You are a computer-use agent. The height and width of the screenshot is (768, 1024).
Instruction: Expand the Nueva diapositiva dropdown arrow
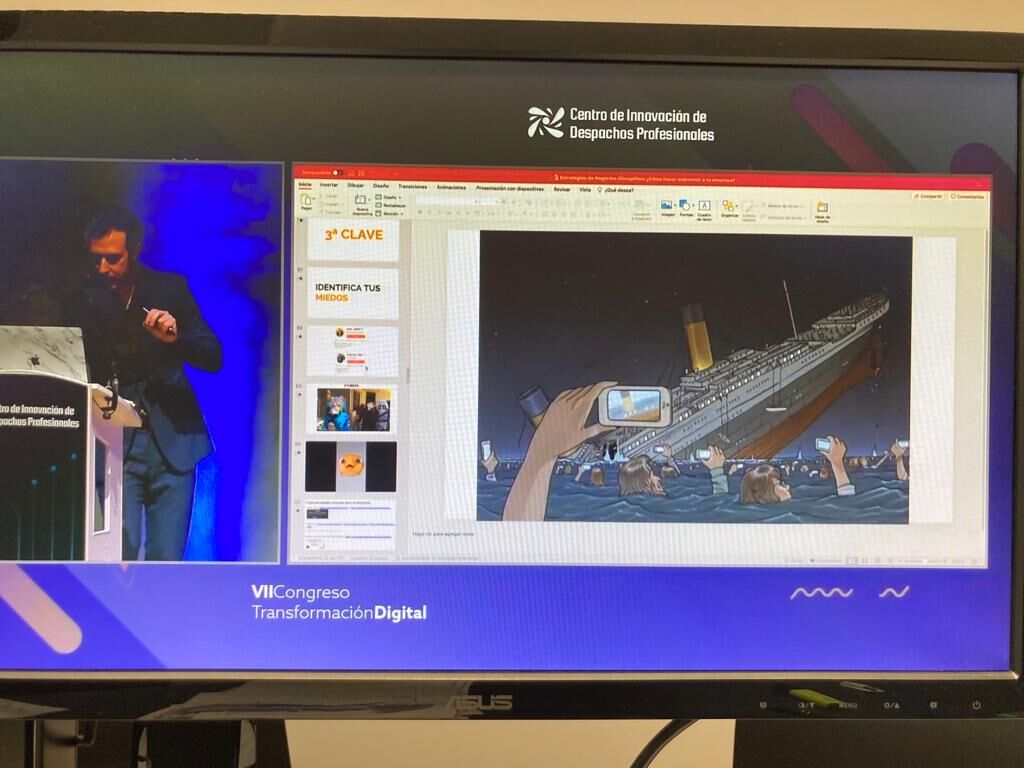point(370,199)
